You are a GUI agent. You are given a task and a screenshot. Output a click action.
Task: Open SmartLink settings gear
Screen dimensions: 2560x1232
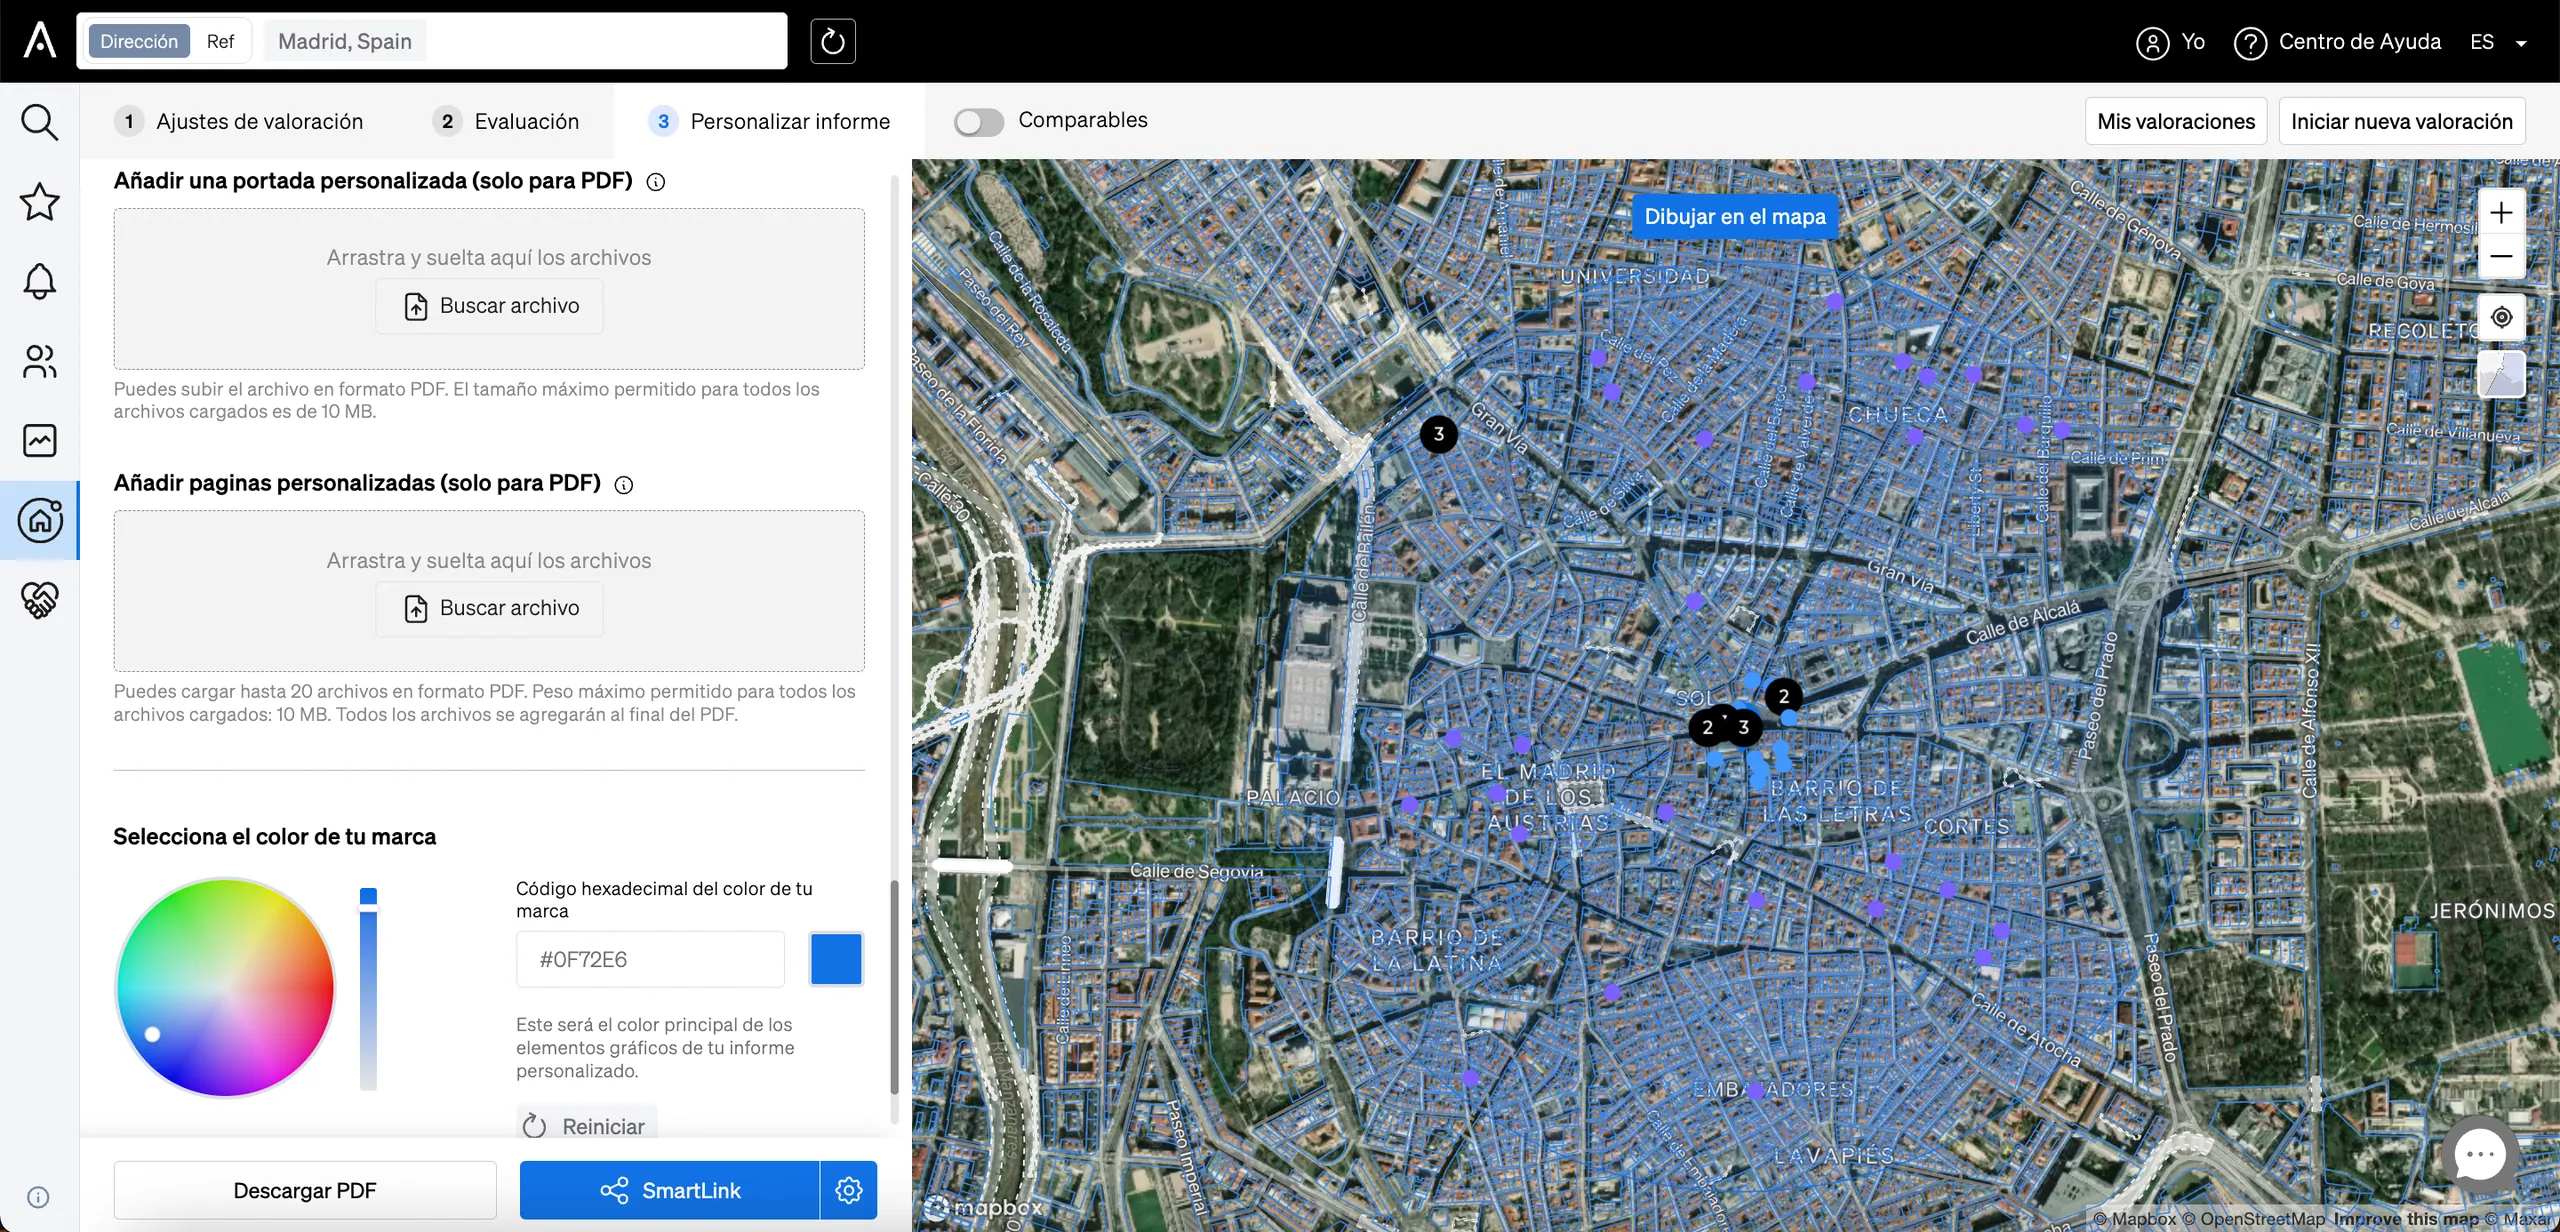click(848, 1190)
